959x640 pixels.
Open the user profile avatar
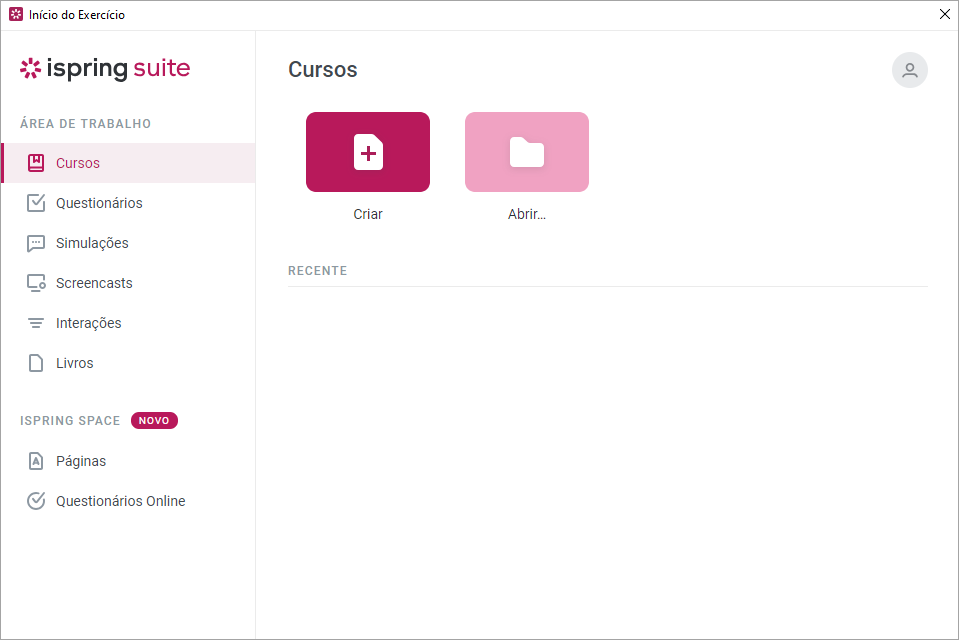point(909,70)
